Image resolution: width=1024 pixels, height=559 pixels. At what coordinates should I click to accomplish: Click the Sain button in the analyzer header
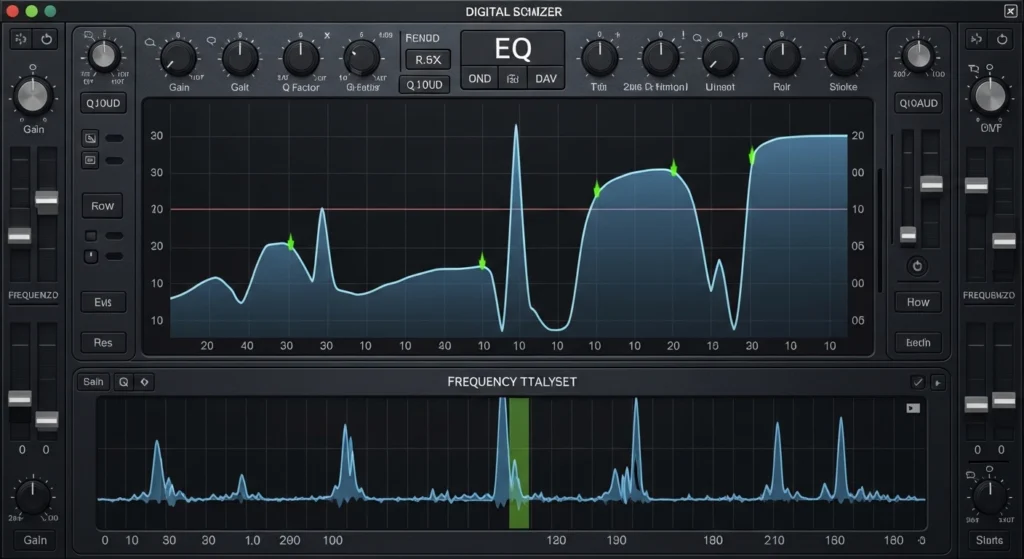point(93,382)
